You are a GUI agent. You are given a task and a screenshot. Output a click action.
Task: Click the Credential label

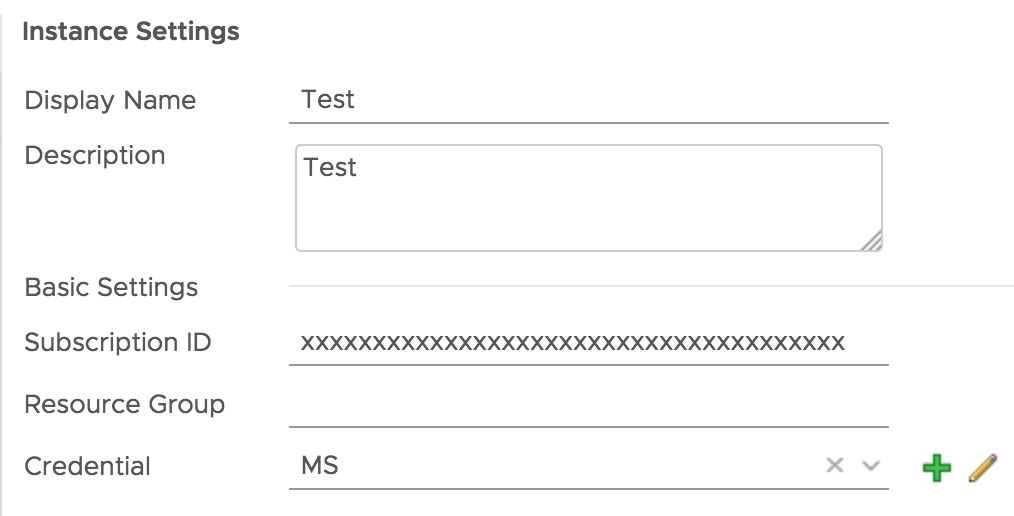tap(88, 467)
